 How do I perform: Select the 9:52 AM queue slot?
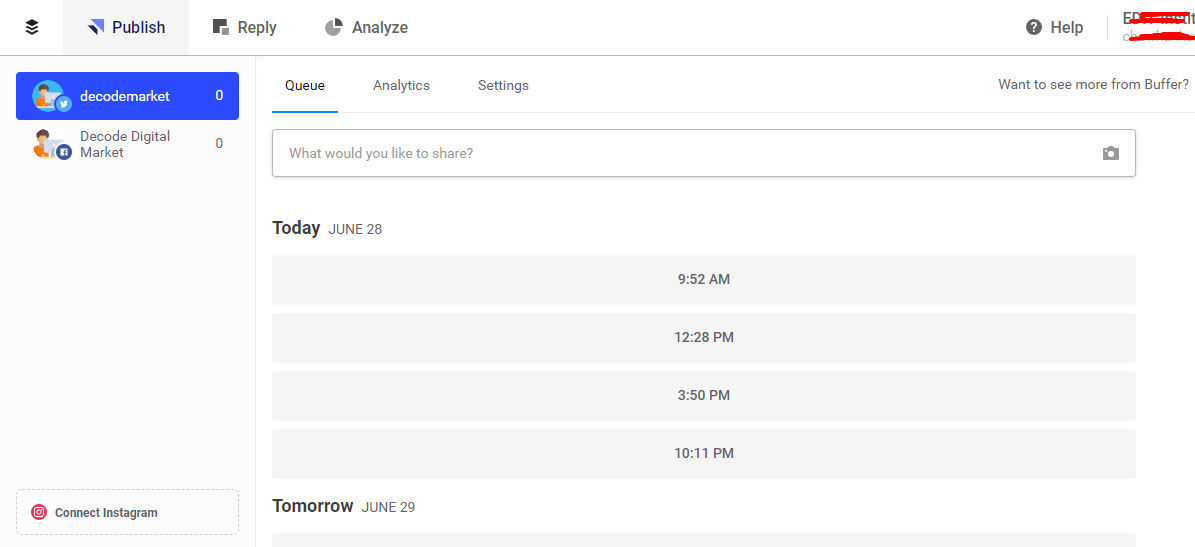click(x=703, y=280)
